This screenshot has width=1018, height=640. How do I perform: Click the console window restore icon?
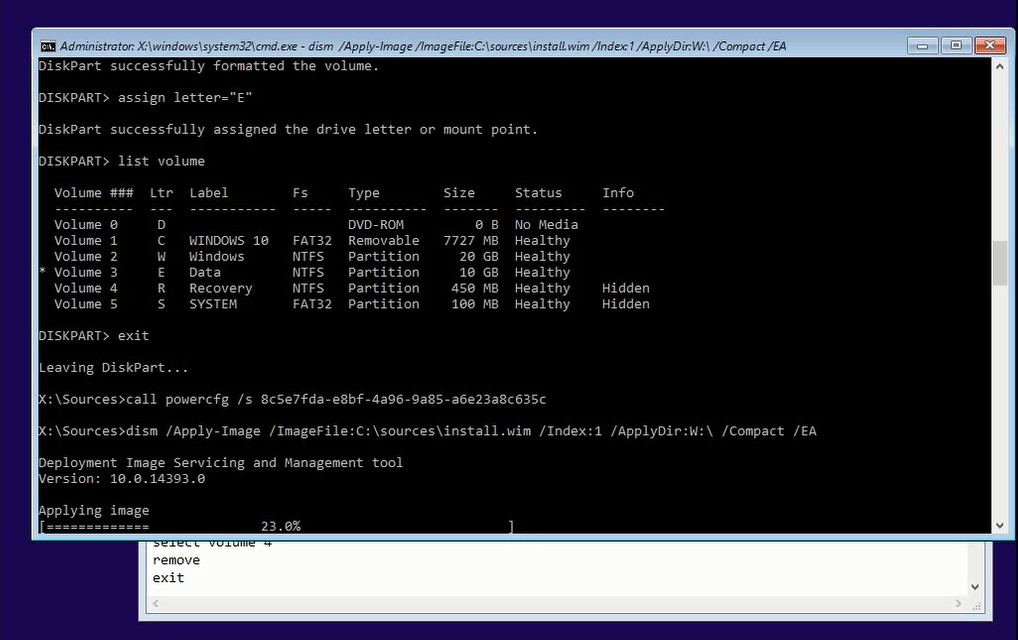(955, 45)
